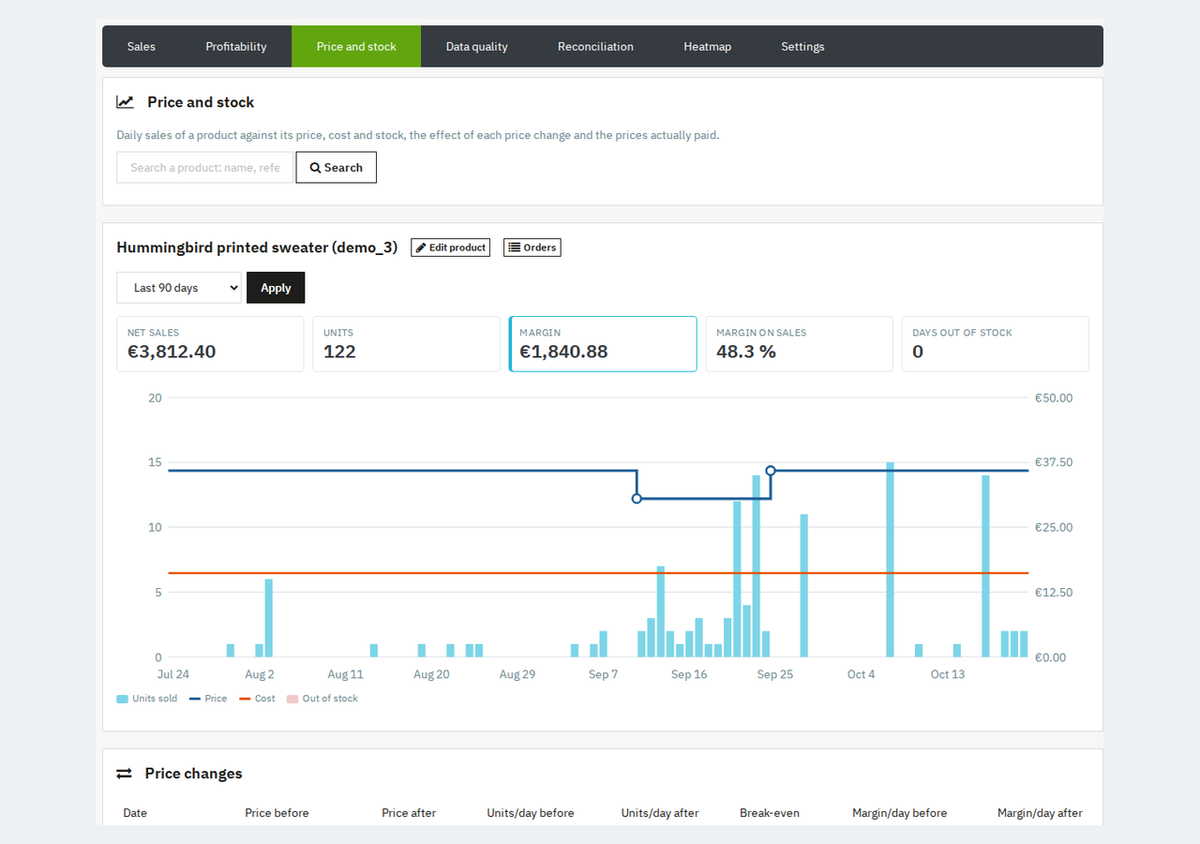Viewport: 1200px width, 844px height.
Task: Select the Days Out of Stock card
Action: (995, 344)
